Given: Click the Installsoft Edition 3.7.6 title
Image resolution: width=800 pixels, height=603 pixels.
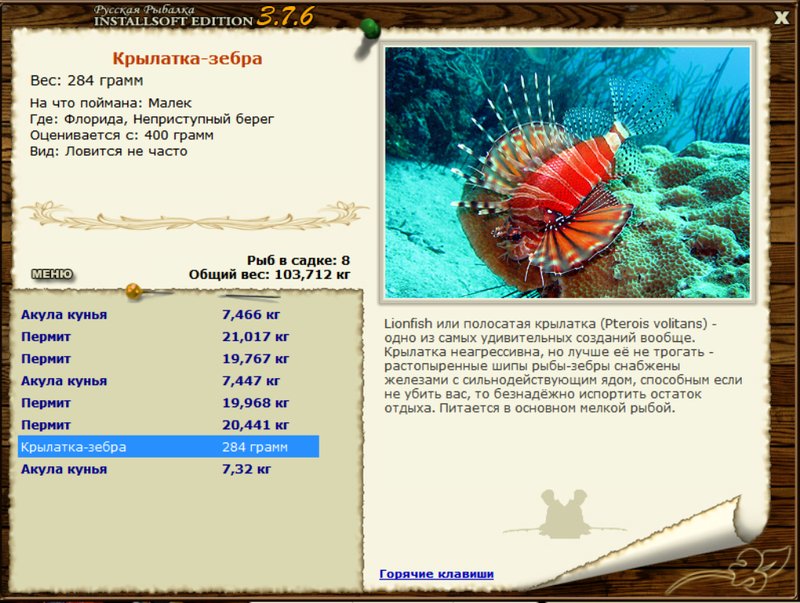Looking at the screenshot, I should [x=203, y=17].
